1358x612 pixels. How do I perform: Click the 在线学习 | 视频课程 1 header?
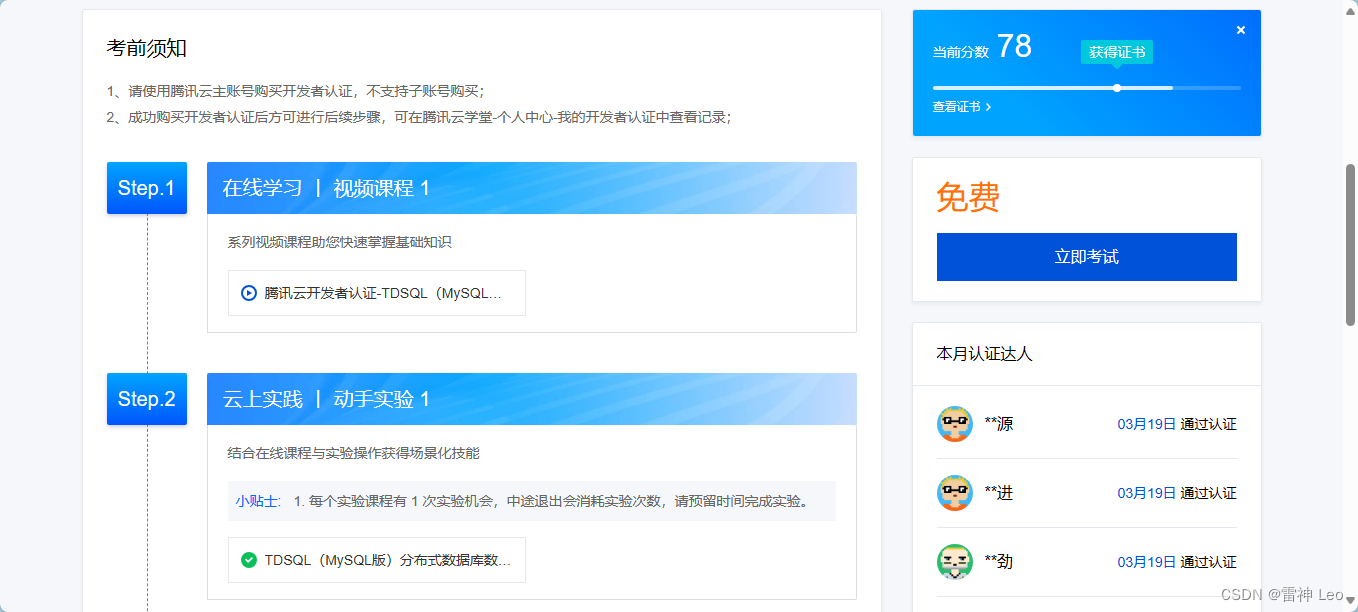coord(318,188)
